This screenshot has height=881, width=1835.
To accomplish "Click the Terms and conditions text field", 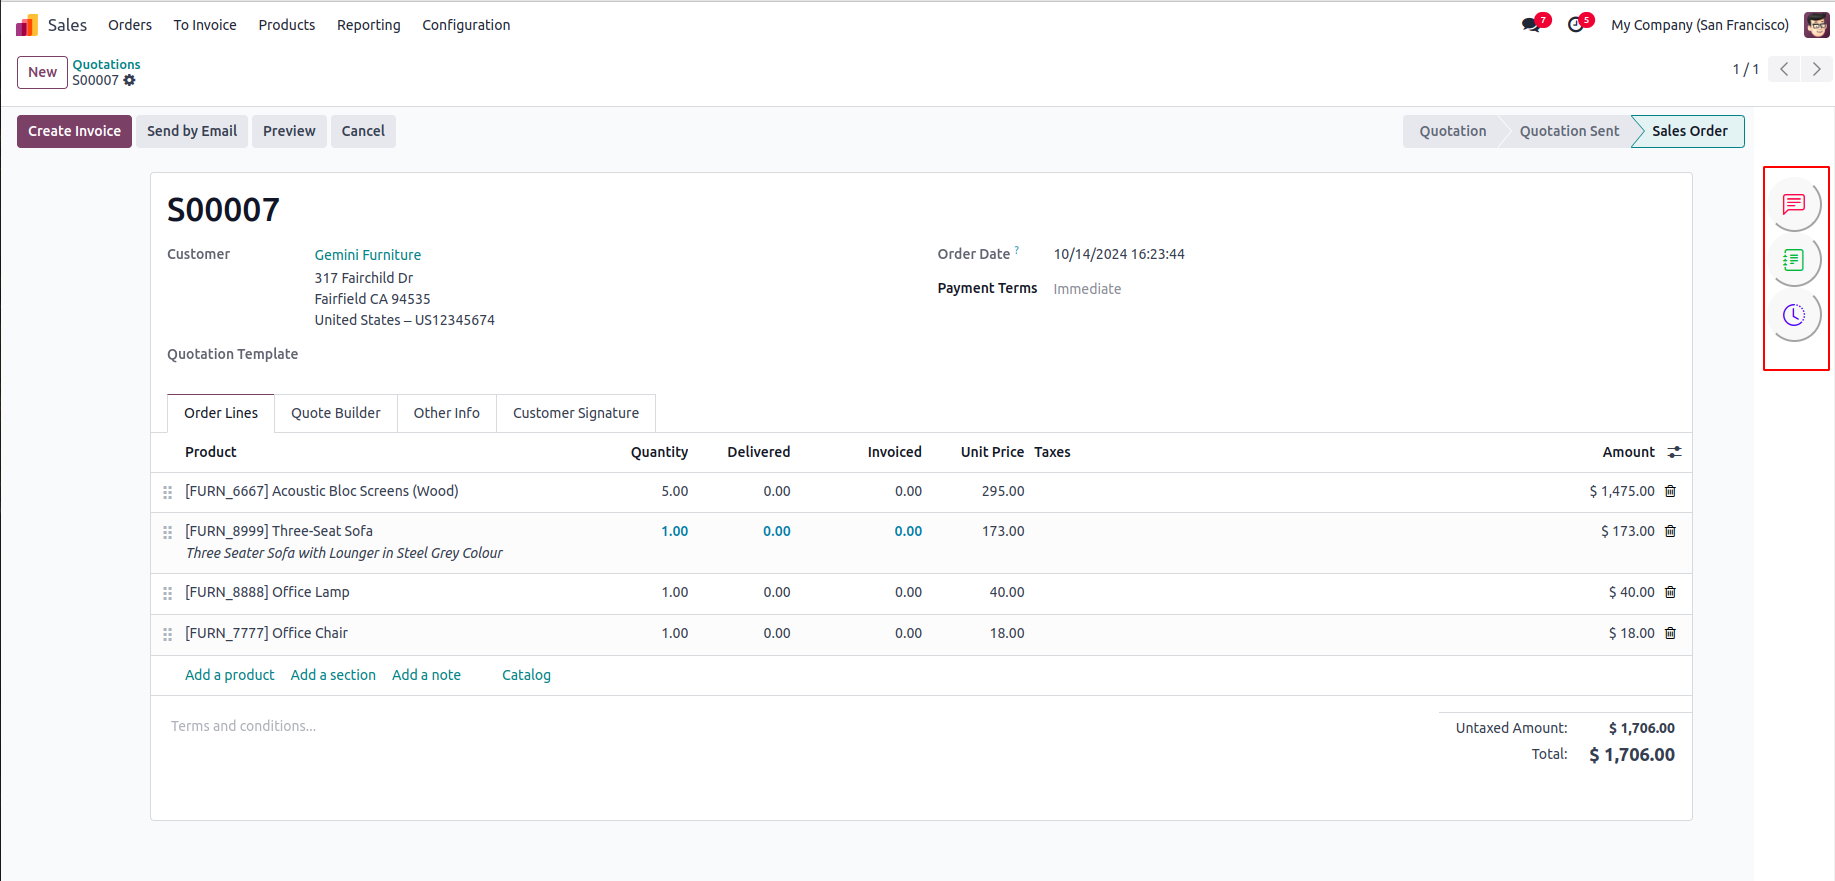I will 243,726.
